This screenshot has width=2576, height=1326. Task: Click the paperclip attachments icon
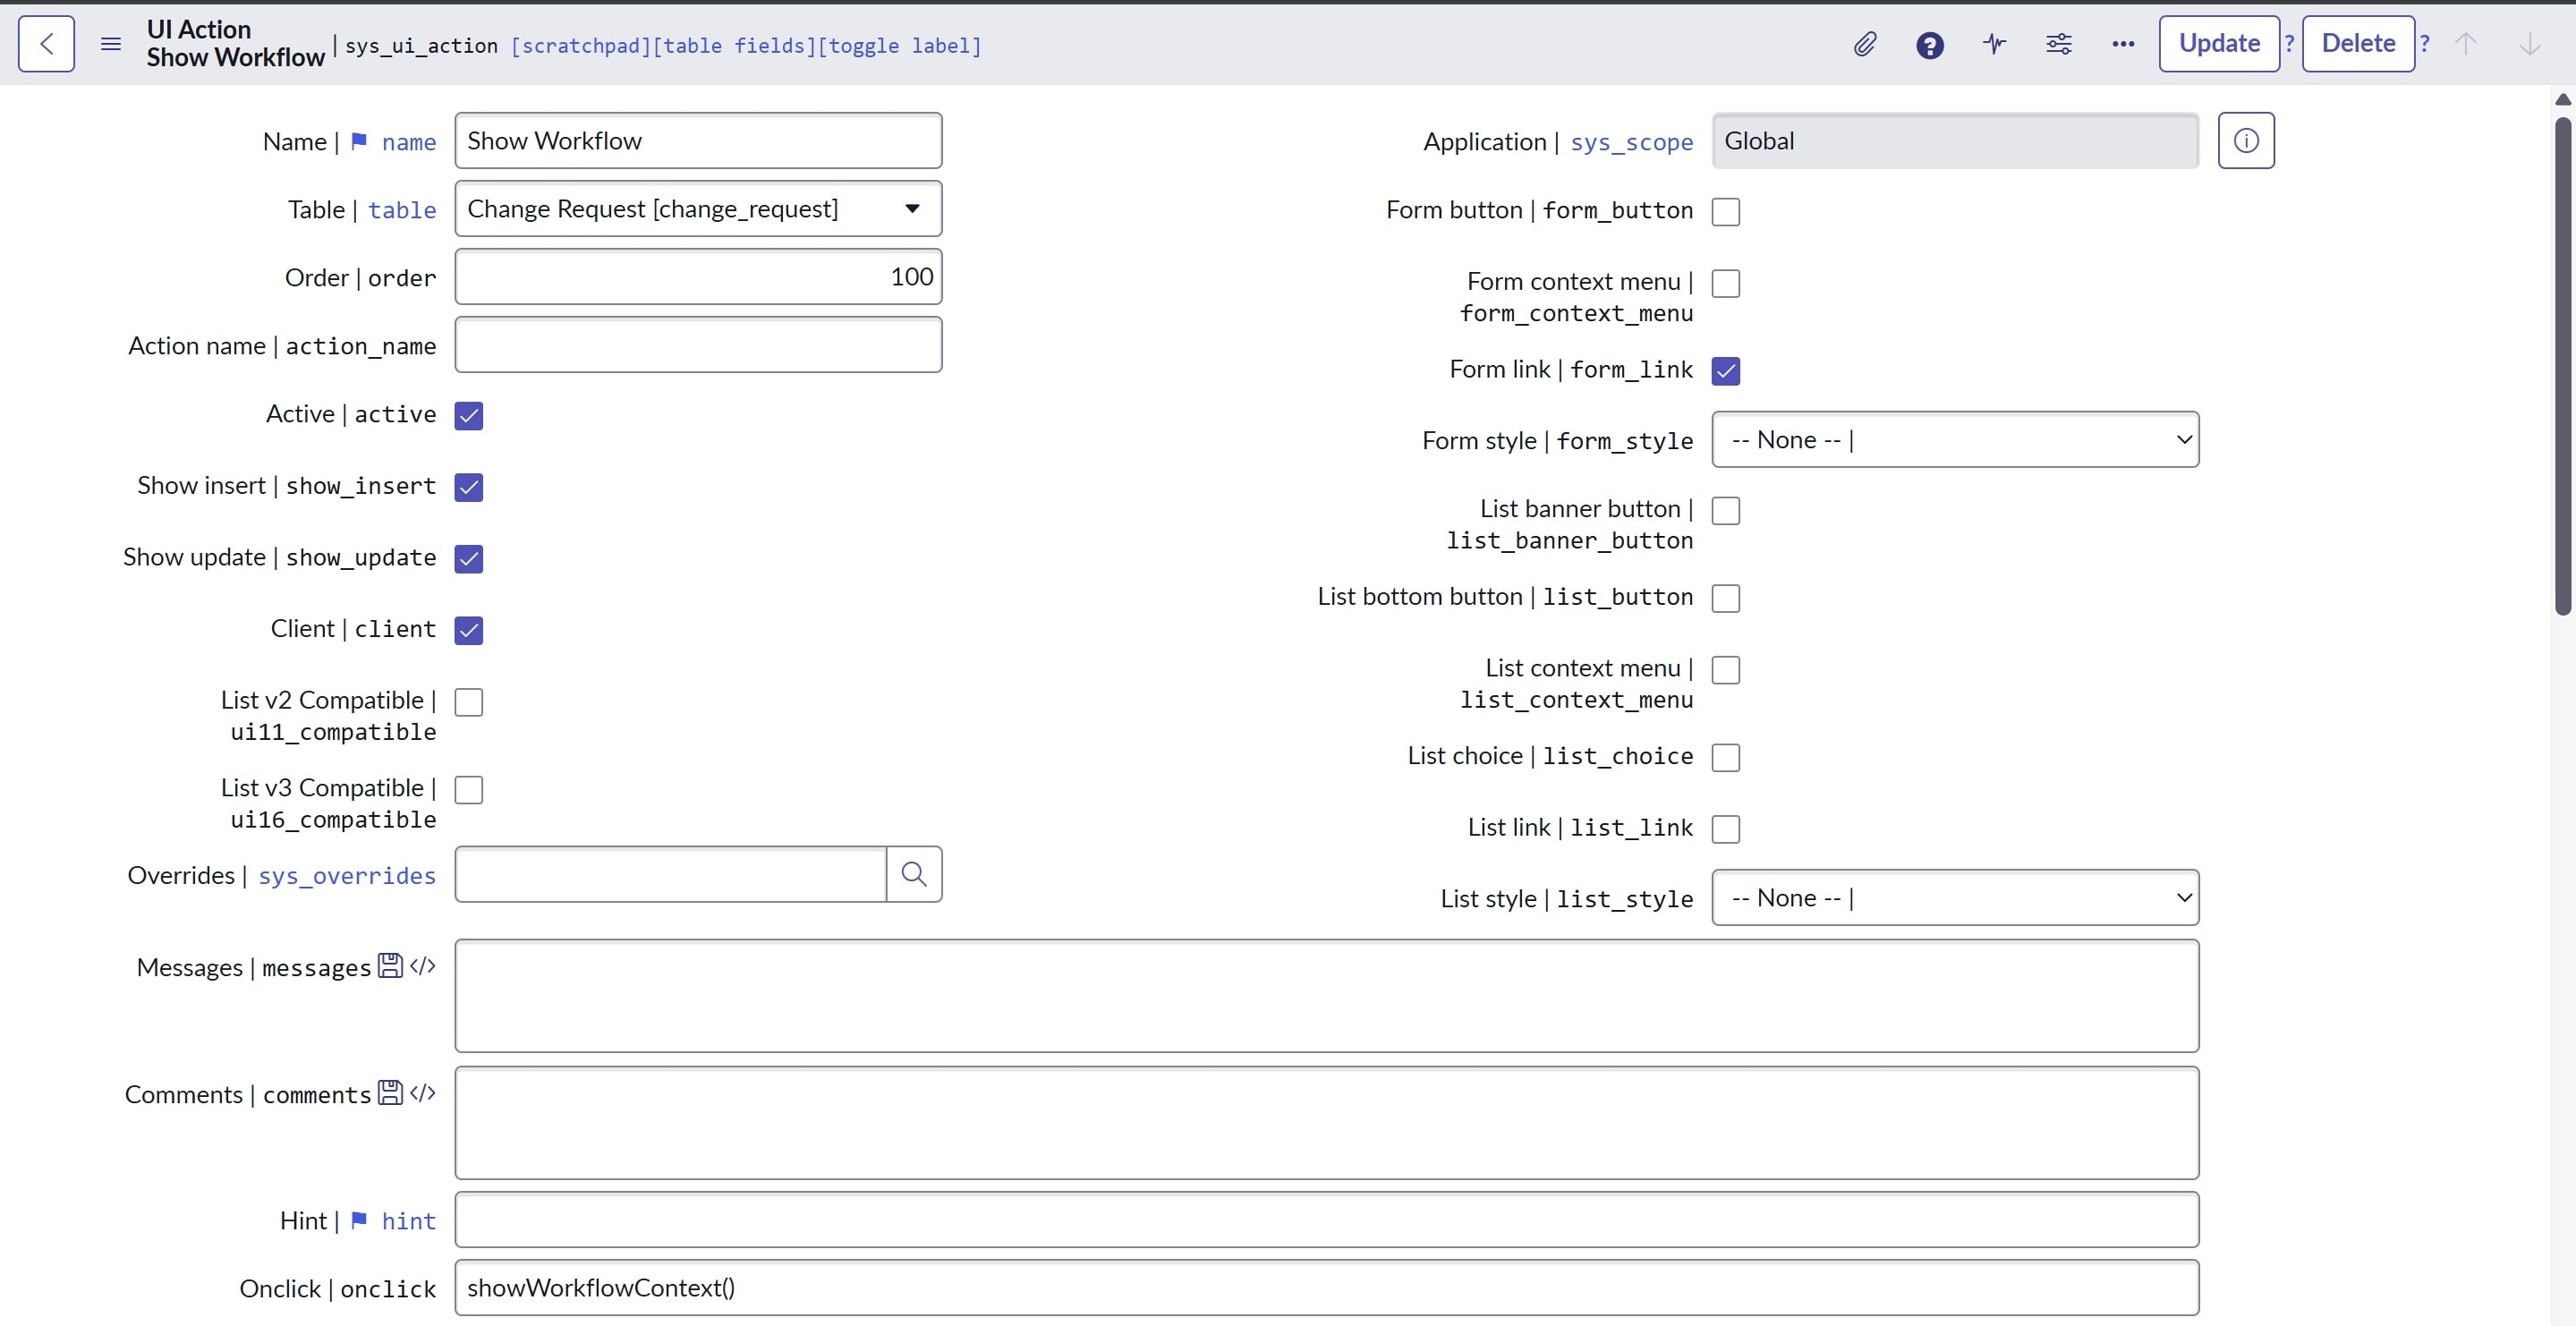(x=1865, y=44)
